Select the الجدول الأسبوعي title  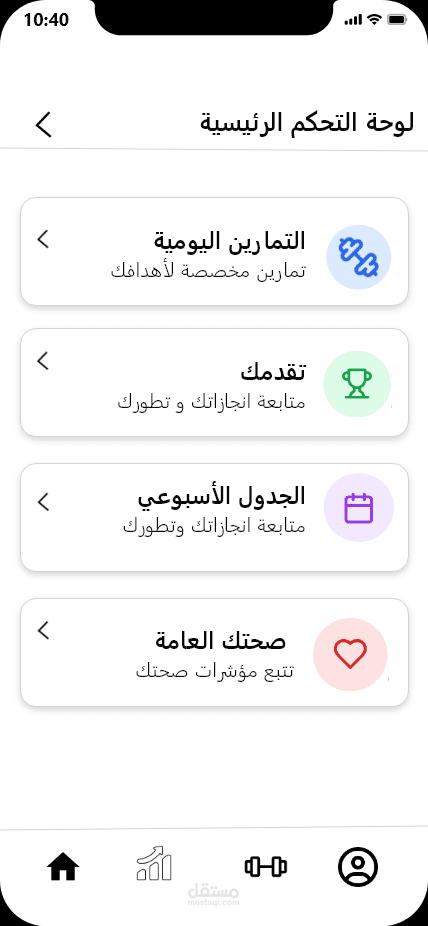coord(222,496)
